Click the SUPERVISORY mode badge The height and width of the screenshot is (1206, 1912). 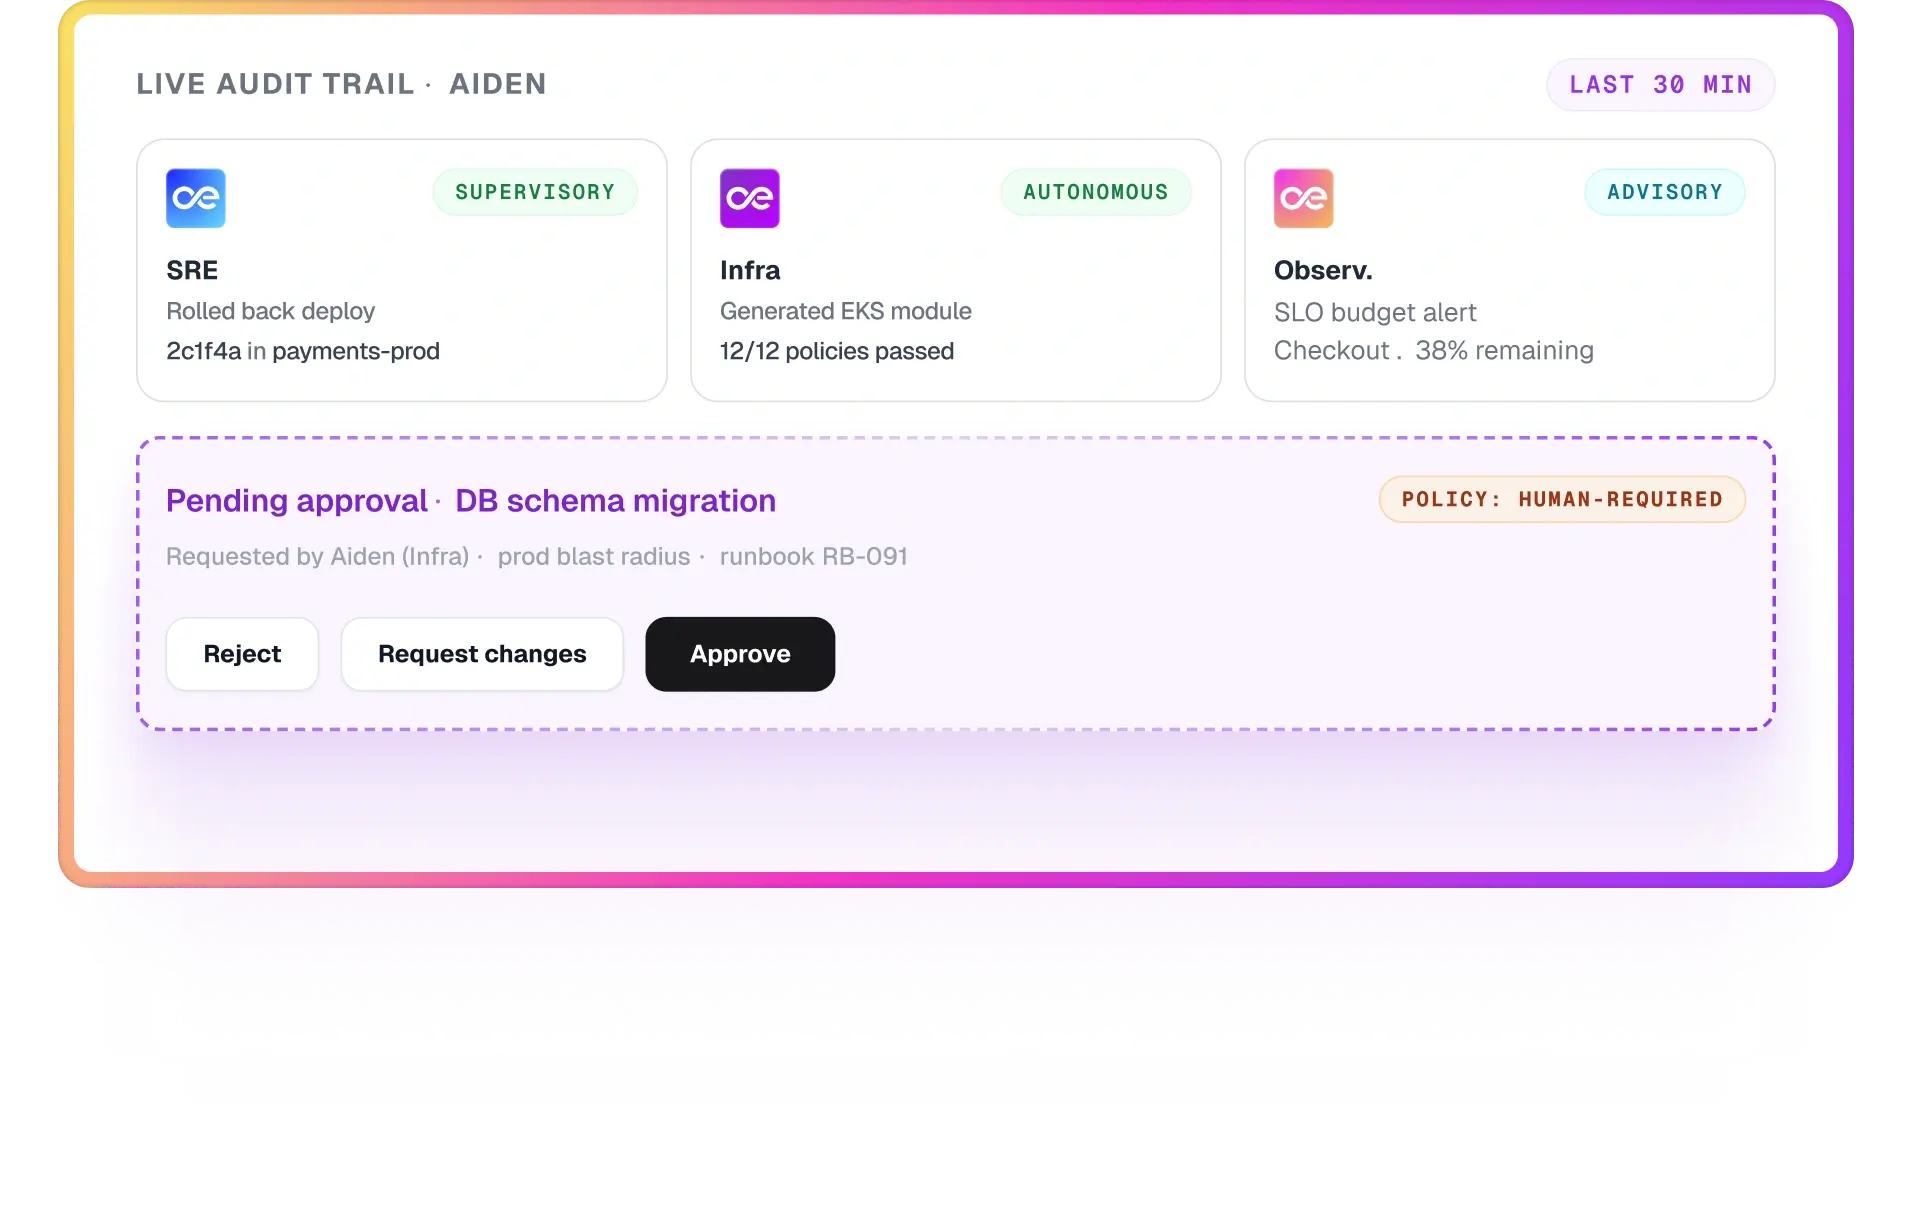(535, 192)
